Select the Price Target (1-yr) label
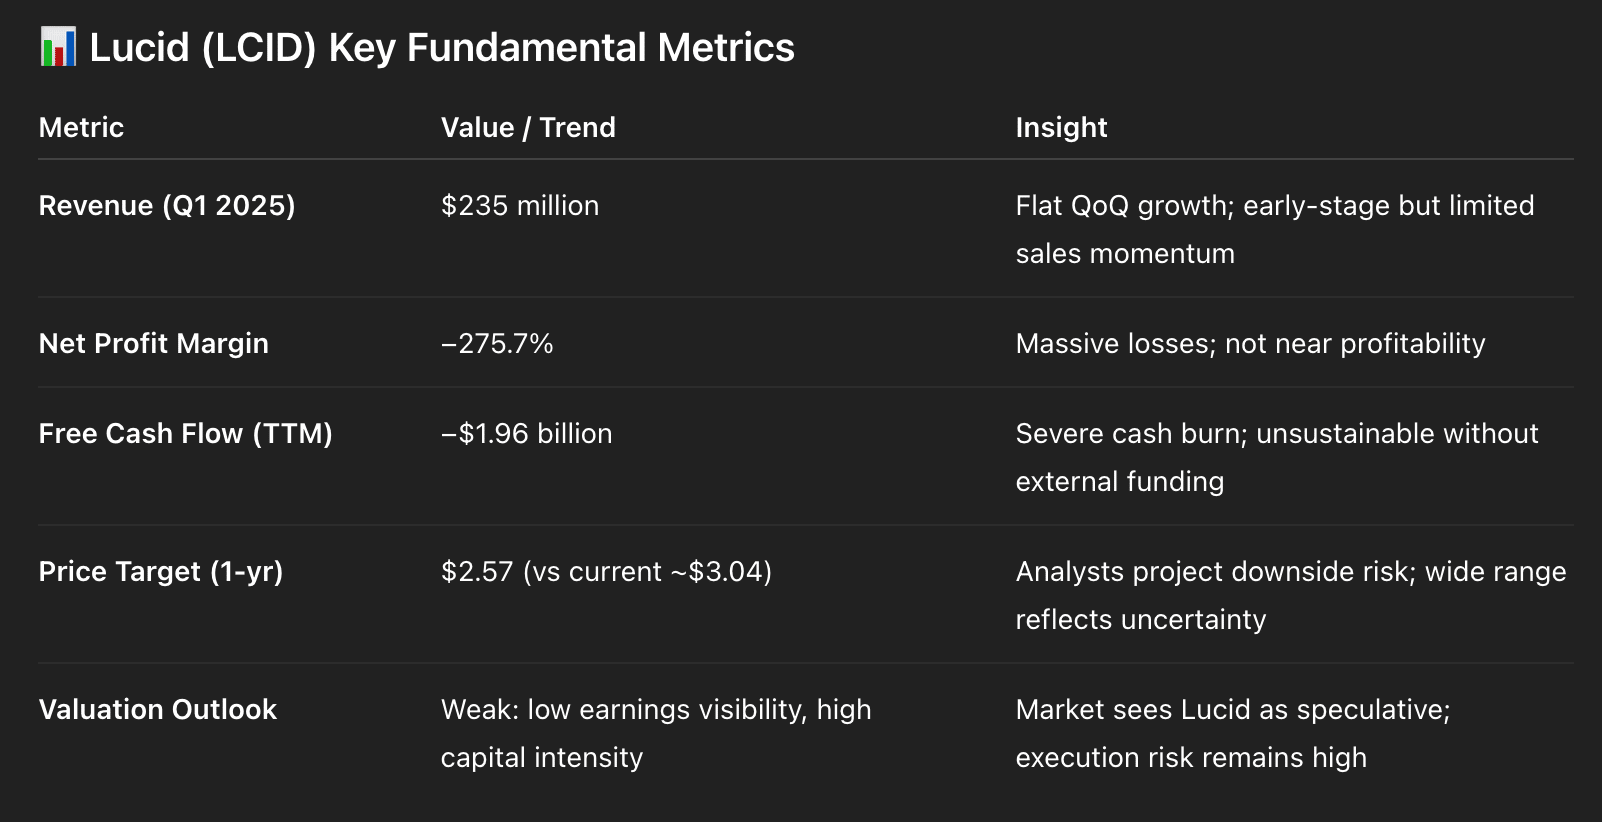This screenshot has height=822, width=1602. coord(161,571)
